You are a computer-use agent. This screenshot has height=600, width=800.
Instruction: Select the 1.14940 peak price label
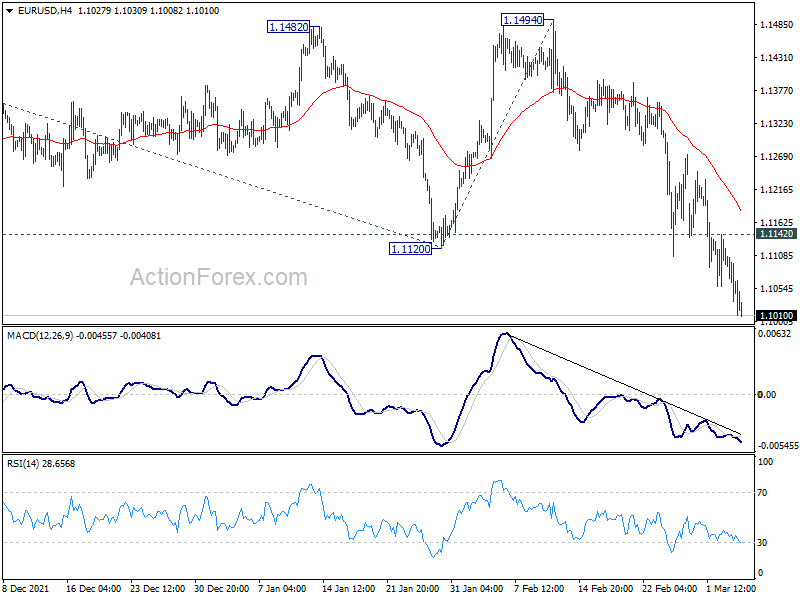coord(522,20)
